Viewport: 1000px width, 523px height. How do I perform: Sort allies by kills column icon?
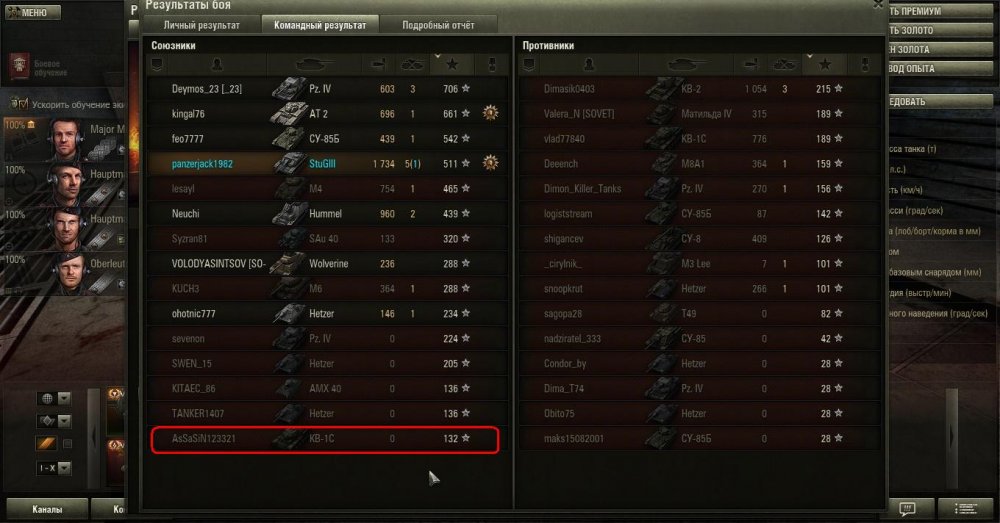pos(411,64)
